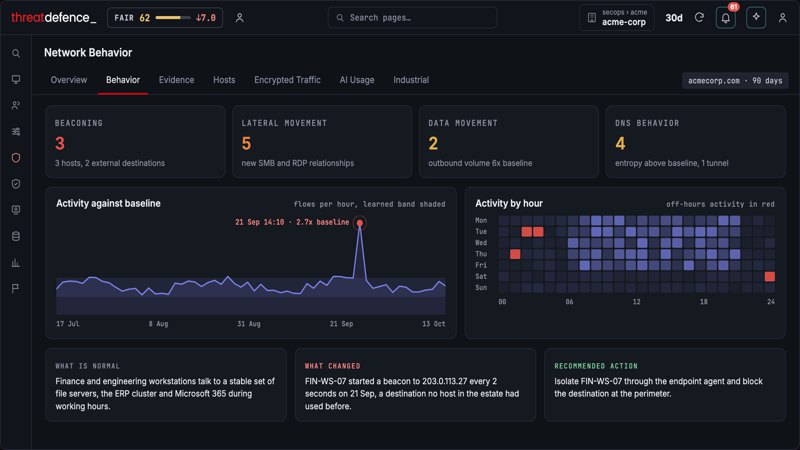Click the threatdefence logo
The height and width of the screenshot is (450, 800).
[54, 18]
